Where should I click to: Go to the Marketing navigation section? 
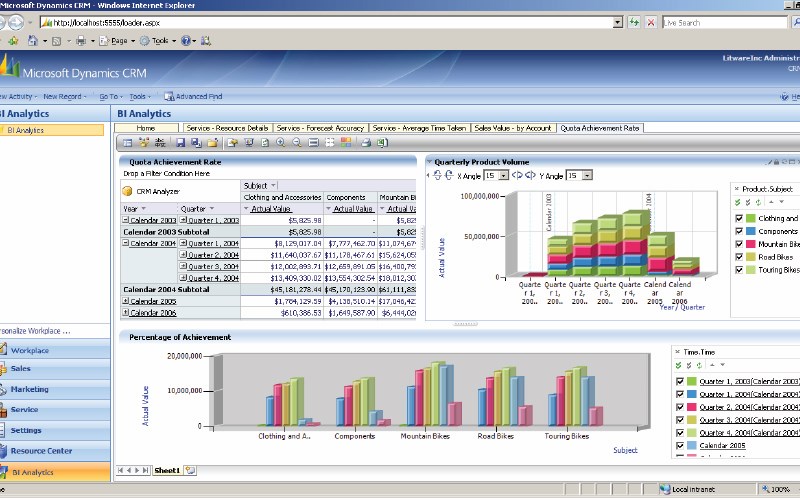pos(55,389)
